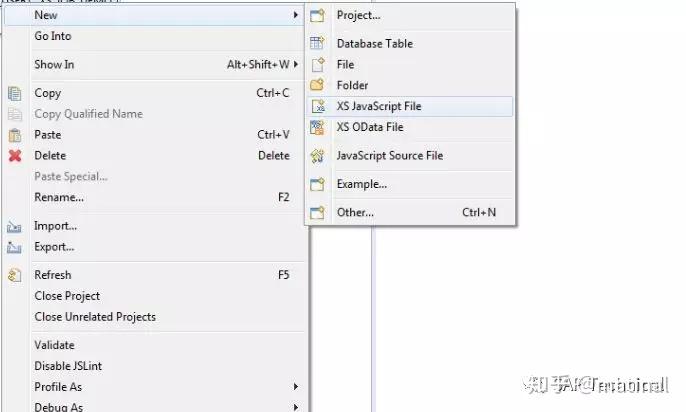Open the Other... wizard entry

coord(355,212)
